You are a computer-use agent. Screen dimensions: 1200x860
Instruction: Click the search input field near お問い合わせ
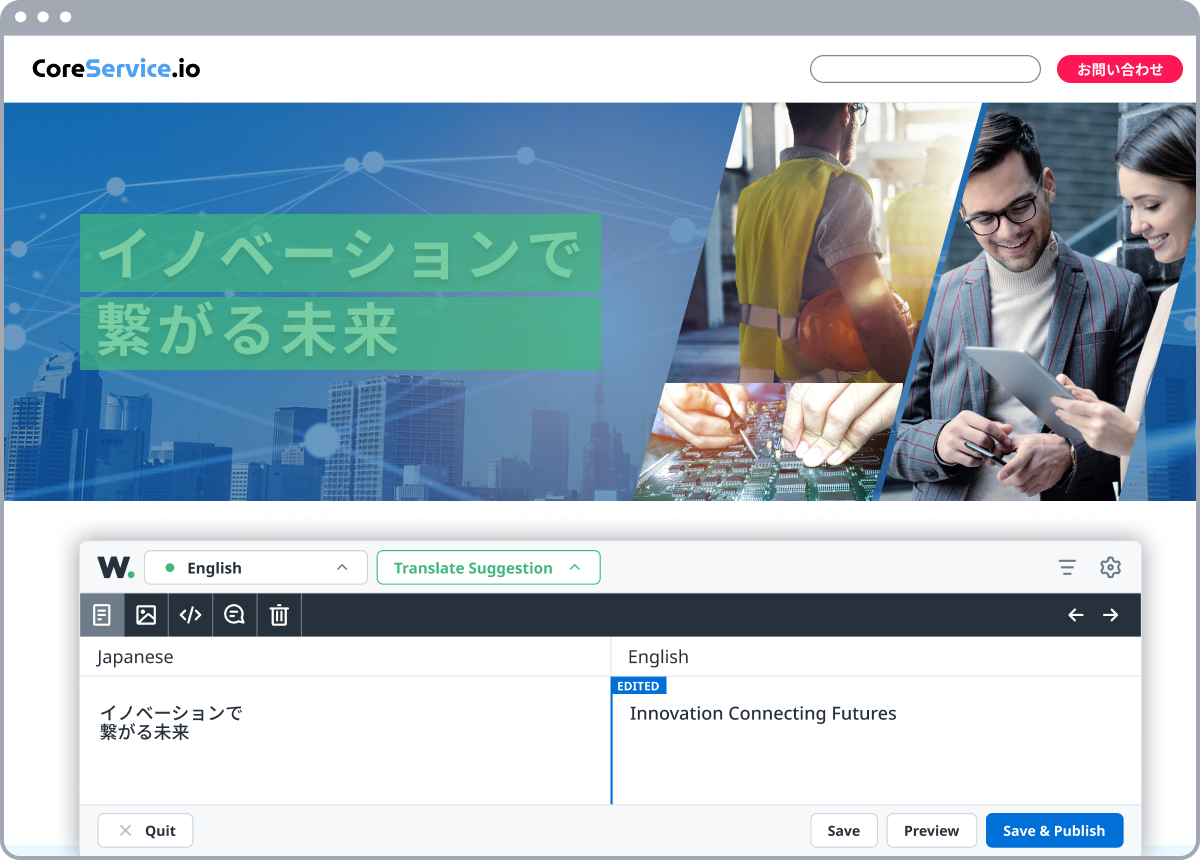(924, 68)
